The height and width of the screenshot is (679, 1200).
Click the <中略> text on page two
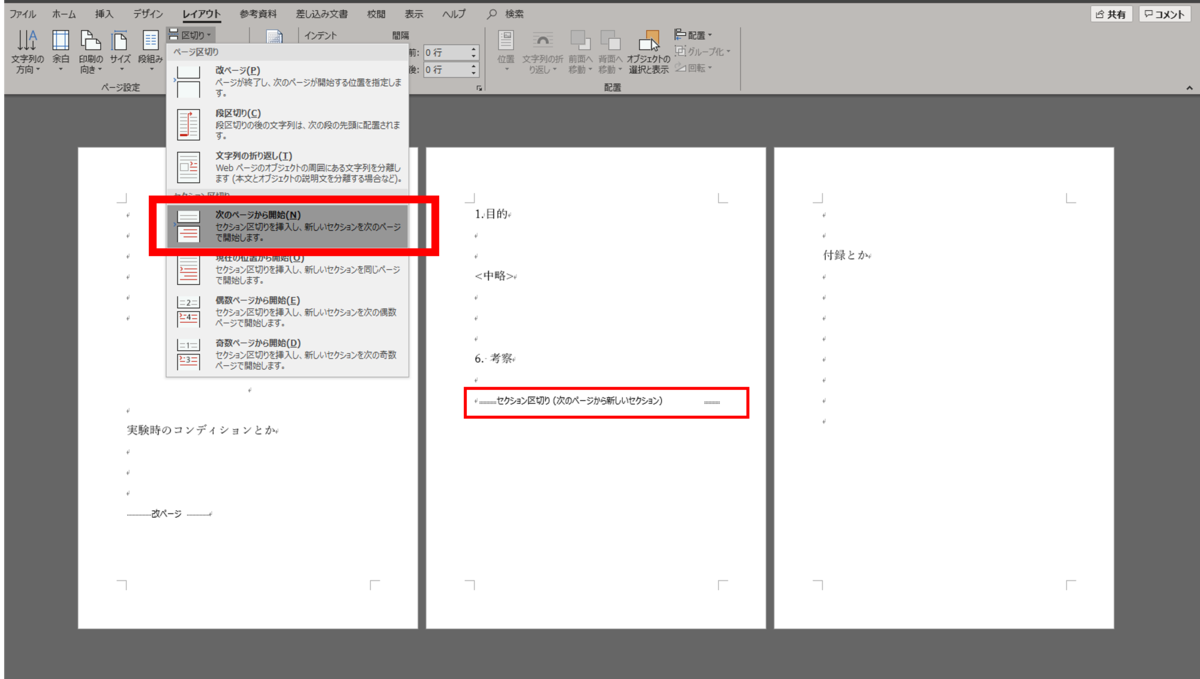click(x=495, y=276)
